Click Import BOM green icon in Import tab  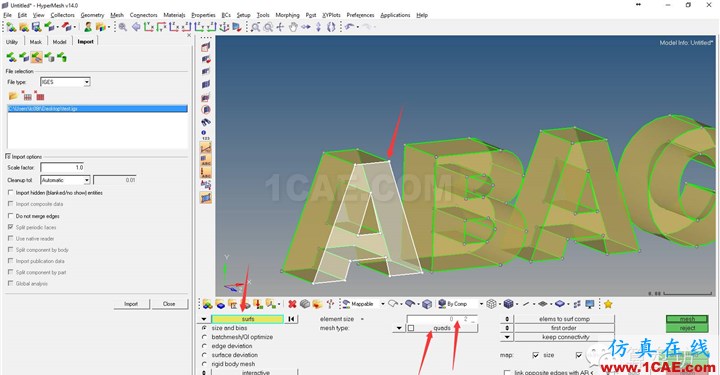(x=62, y=57)
